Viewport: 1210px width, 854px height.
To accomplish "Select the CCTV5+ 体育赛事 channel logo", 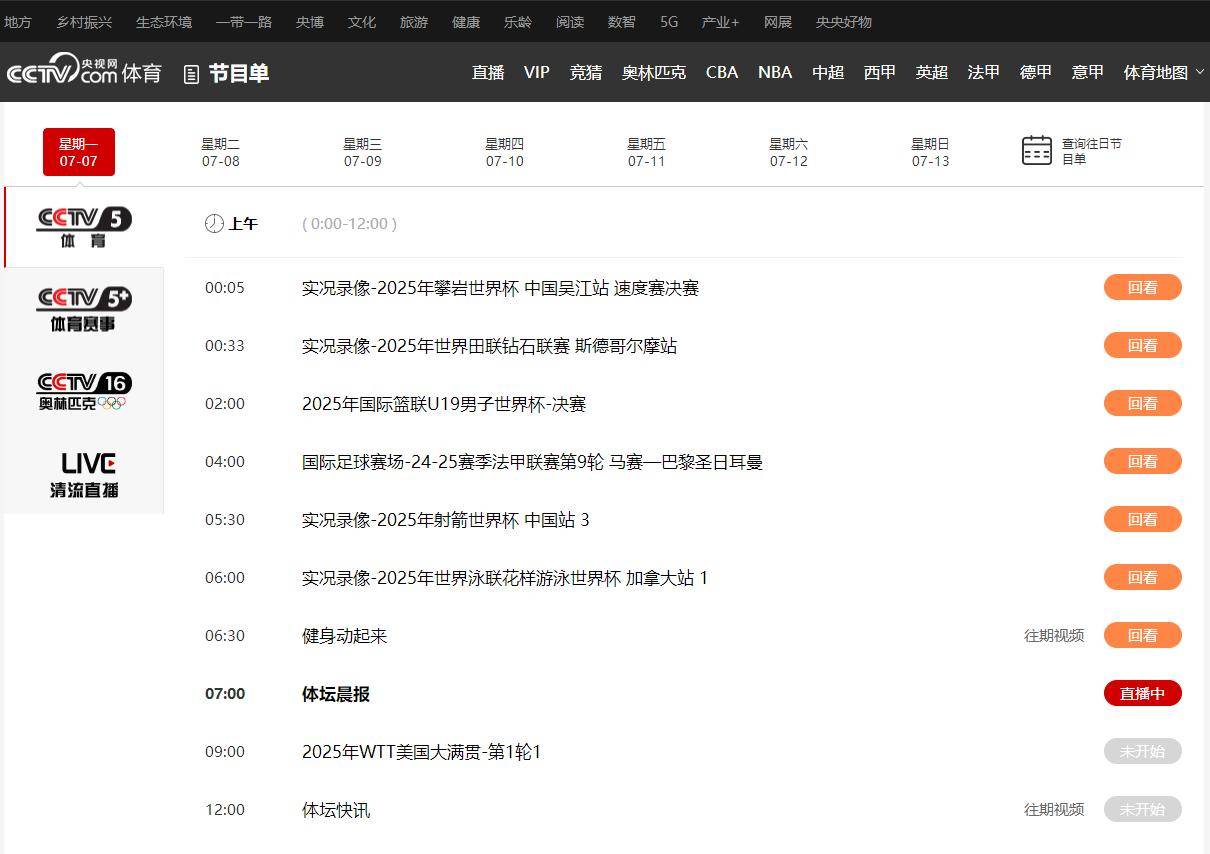I will pos(84,309).
